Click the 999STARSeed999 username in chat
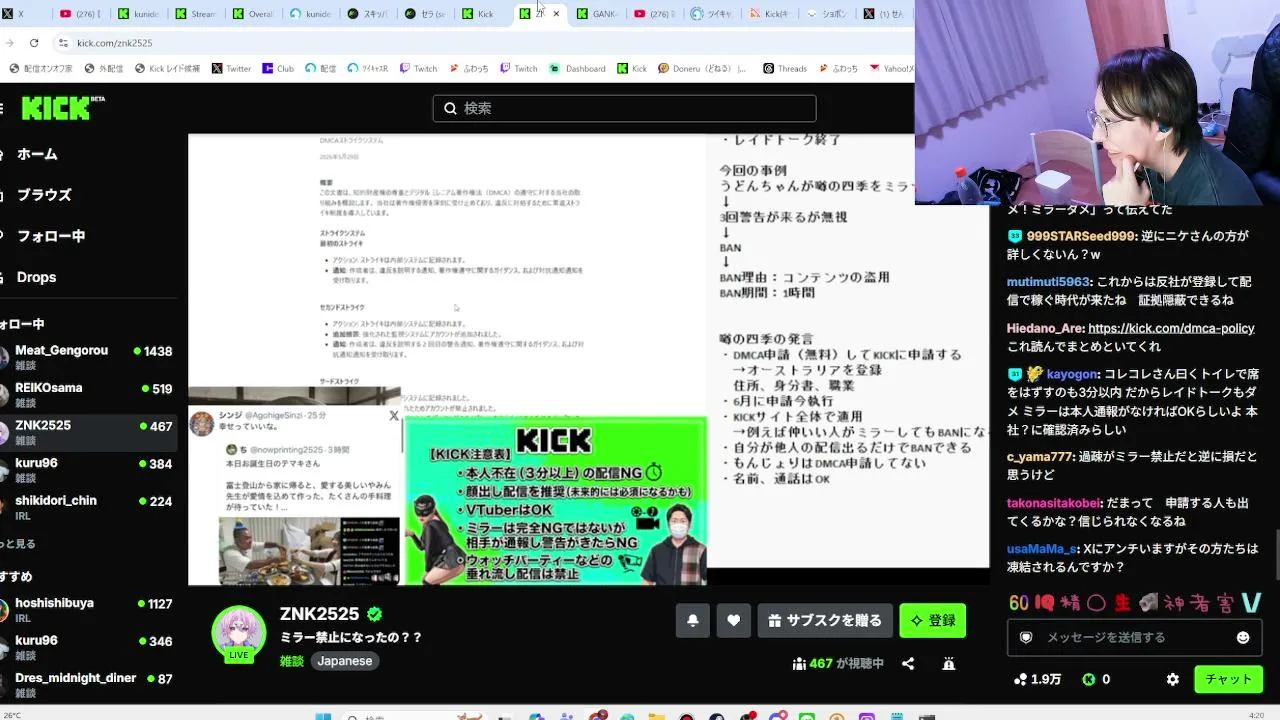1280x720 pixels. tap(1081, 236)
